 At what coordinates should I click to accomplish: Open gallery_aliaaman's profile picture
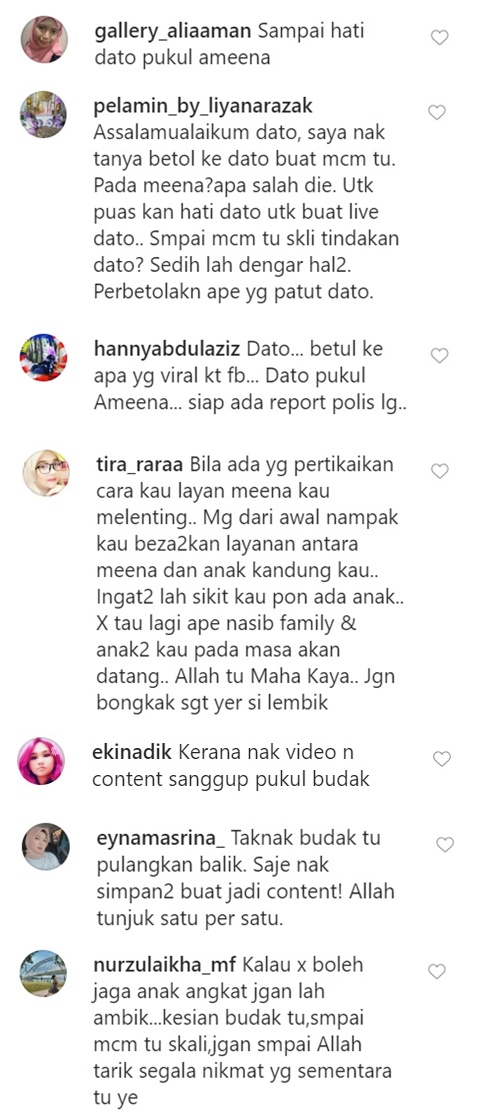[x=44, y=40]
